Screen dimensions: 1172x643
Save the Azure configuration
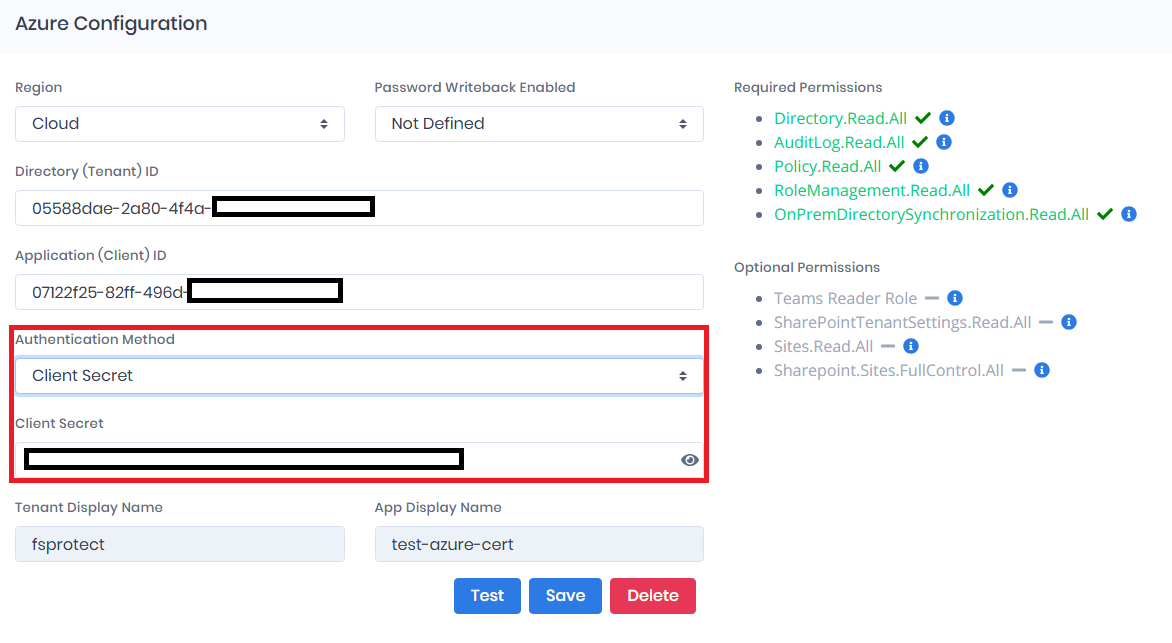click(x=565, y=596)
